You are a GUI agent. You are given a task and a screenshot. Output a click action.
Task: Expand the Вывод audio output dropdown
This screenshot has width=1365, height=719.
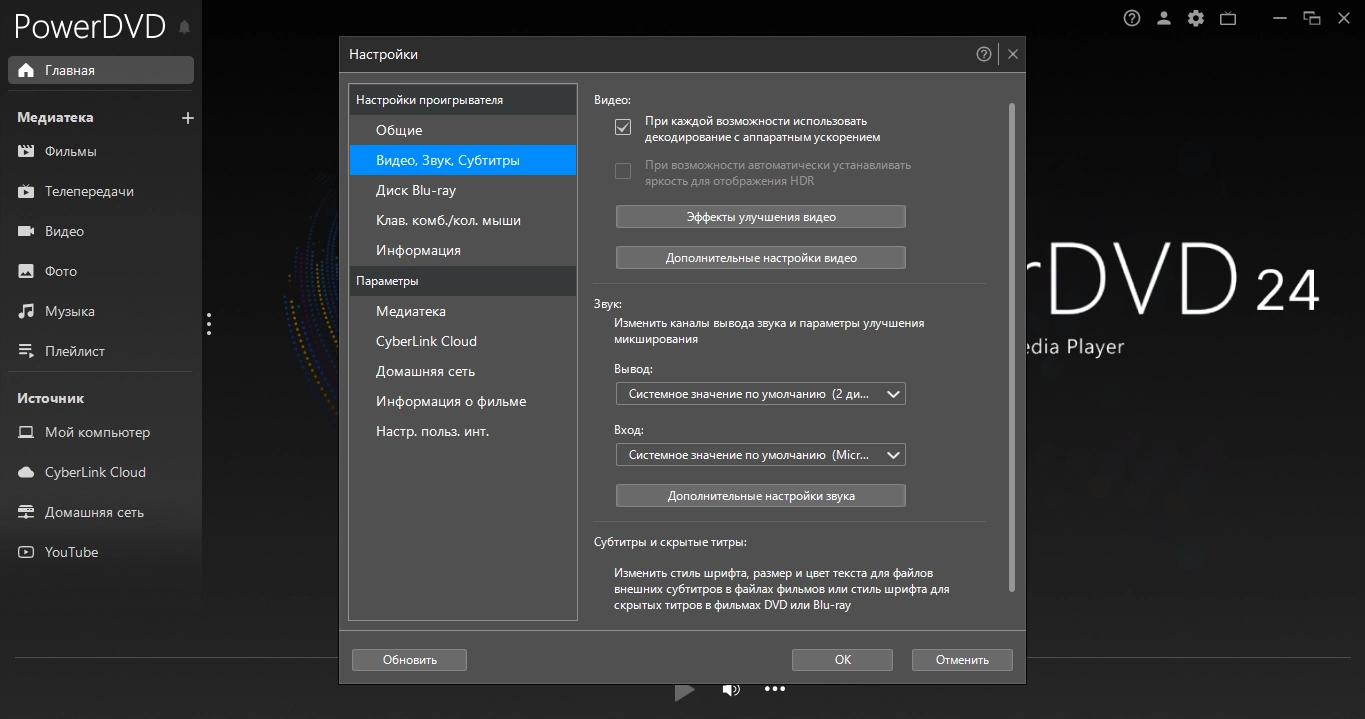click(x=760, y=394)
